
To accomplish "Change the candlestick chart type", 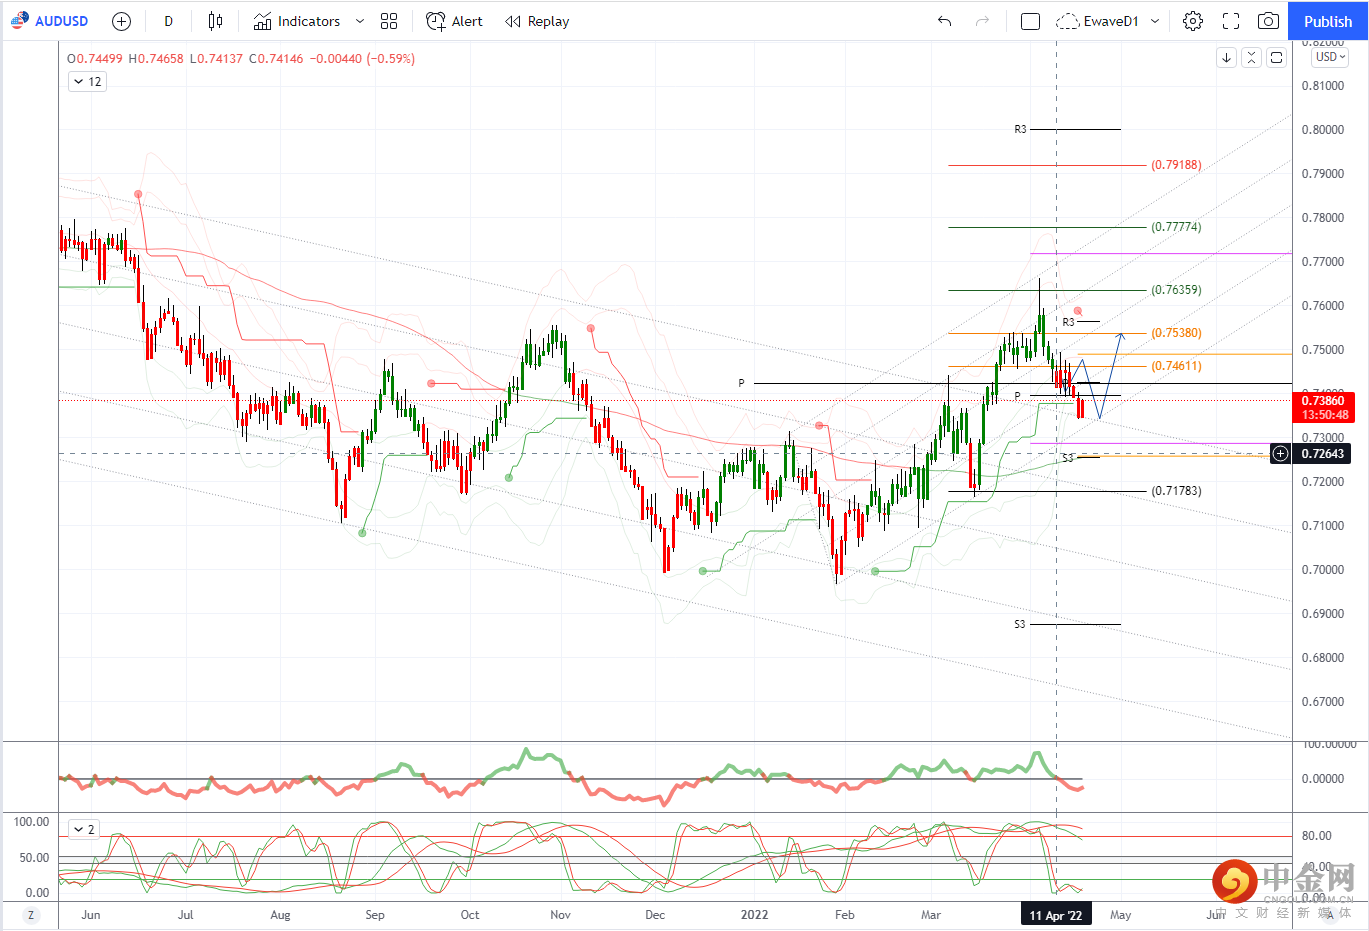I will click(x=215, y=21).
